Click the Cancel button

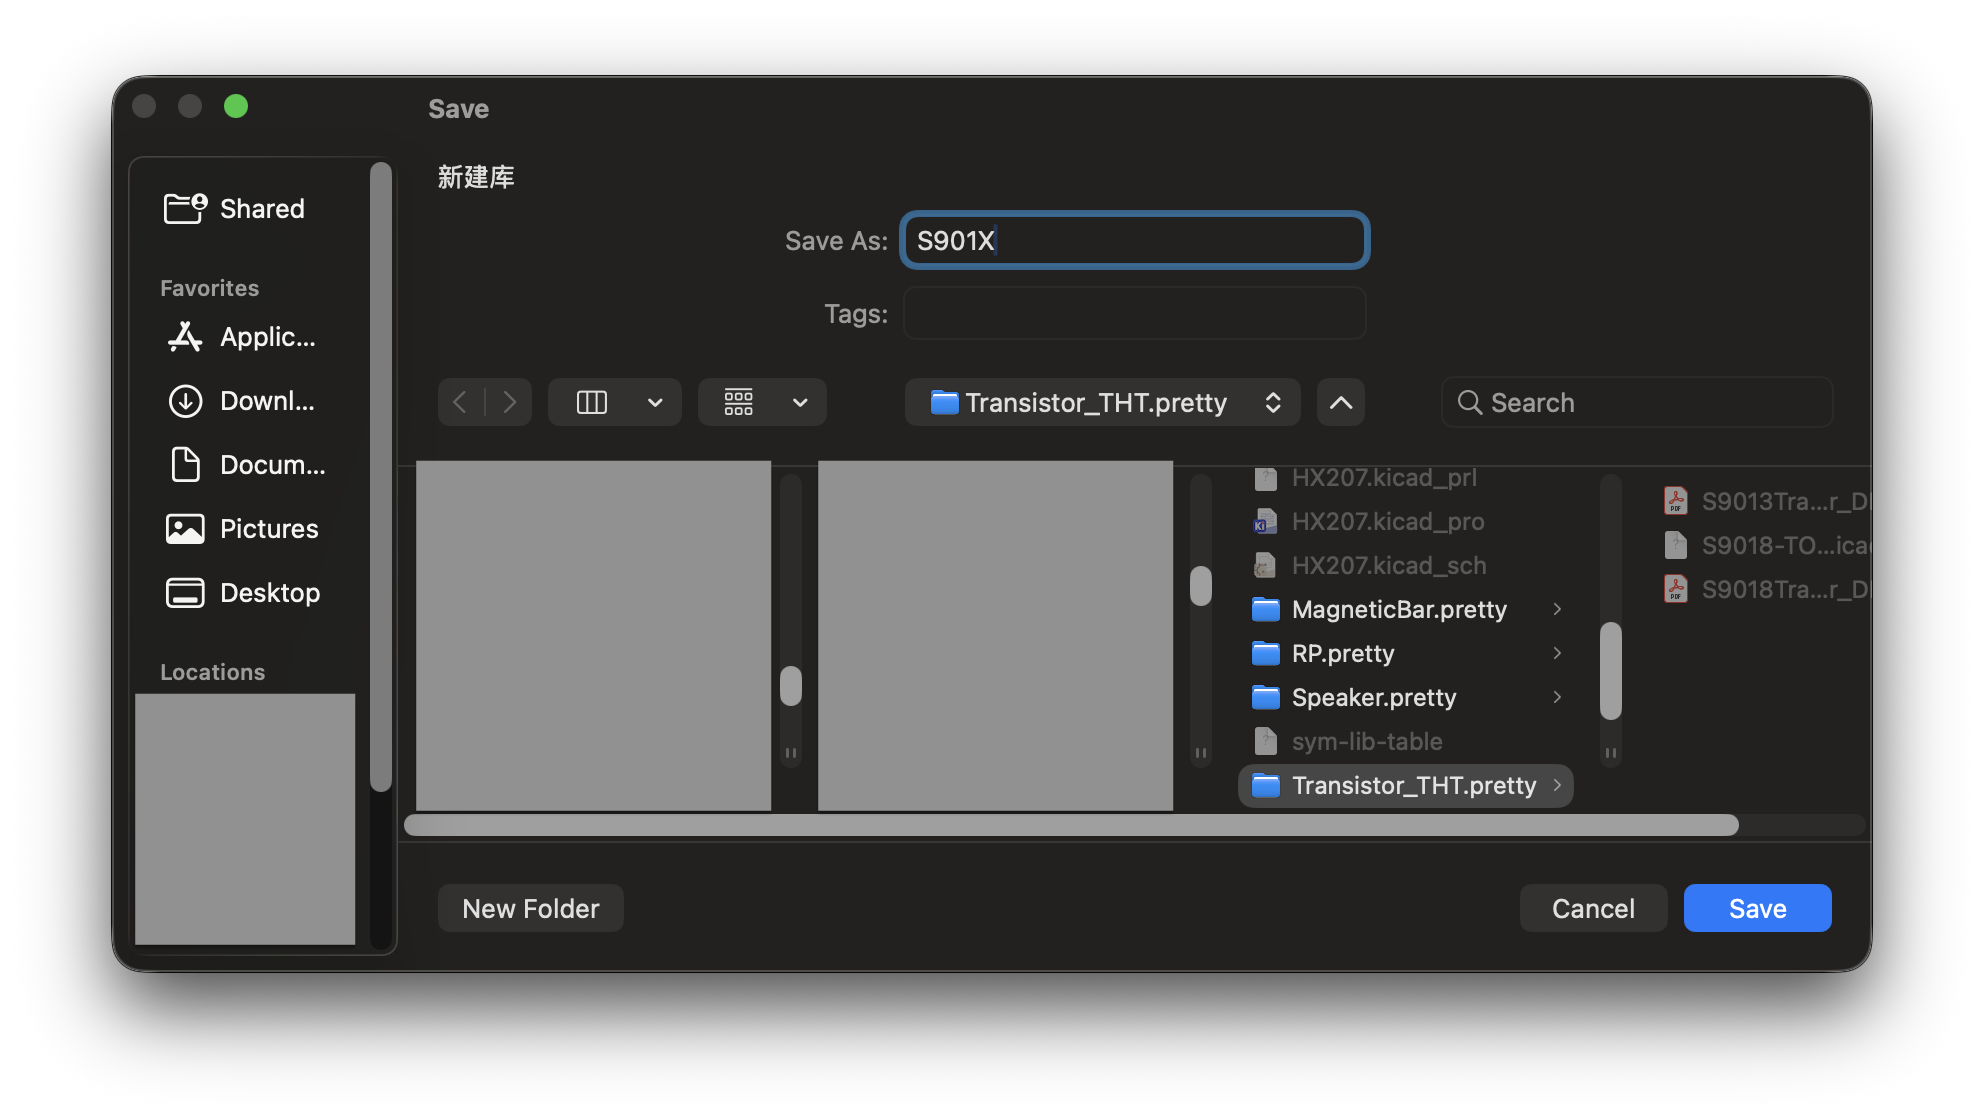point(1593,908)
